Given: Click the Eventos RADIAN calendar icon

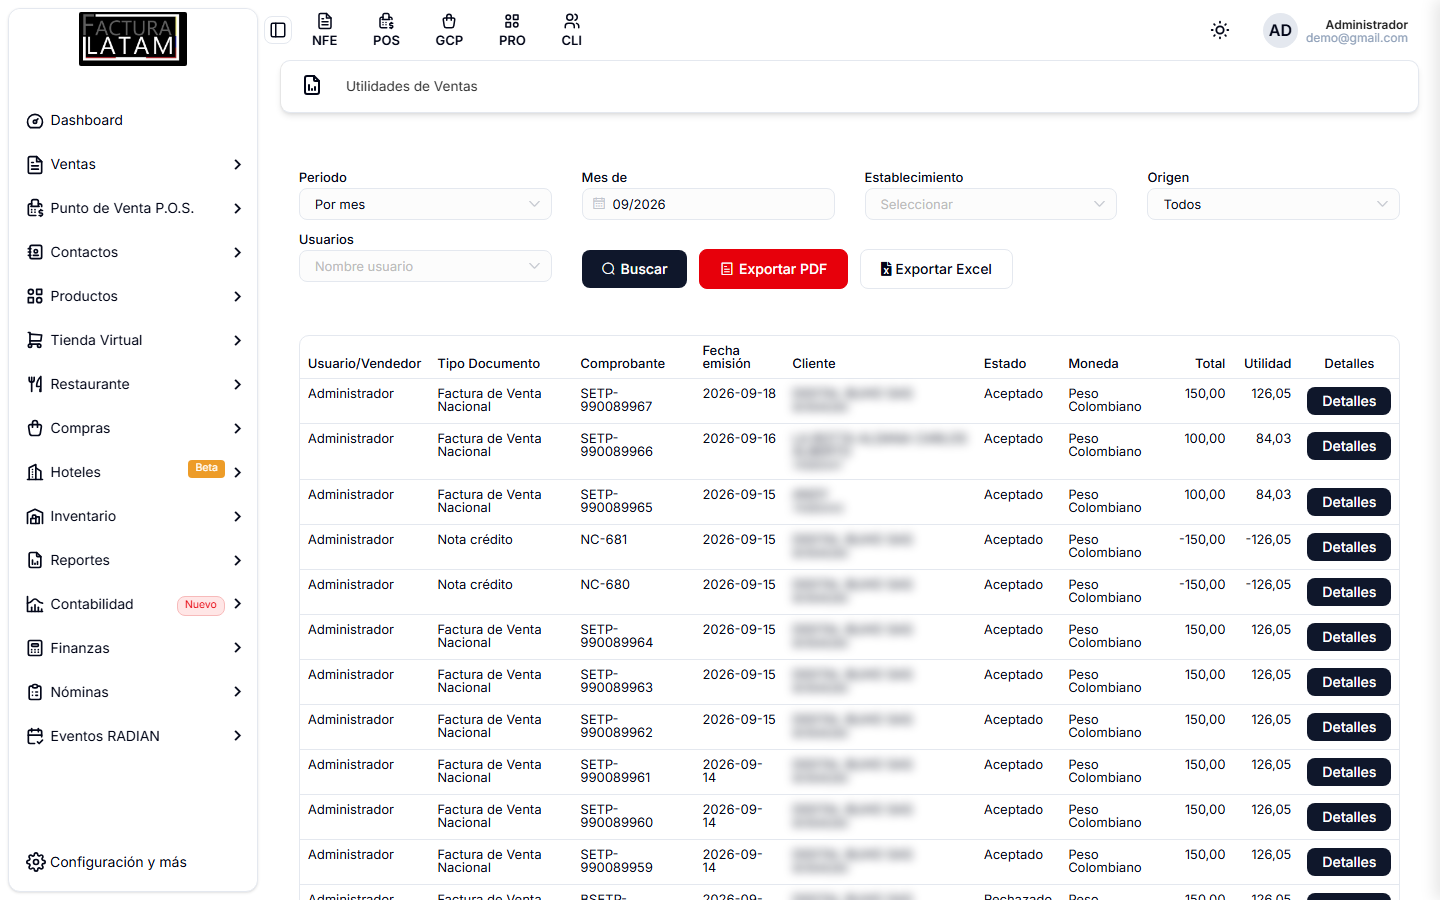Looking at the screenshot, I should coord(35,737).
